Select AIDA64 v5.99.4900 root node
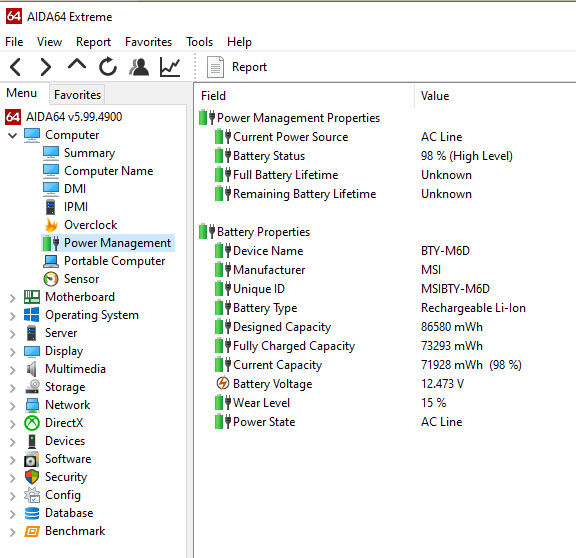Screen dimensions: 576x558 (x=74, y=117)
